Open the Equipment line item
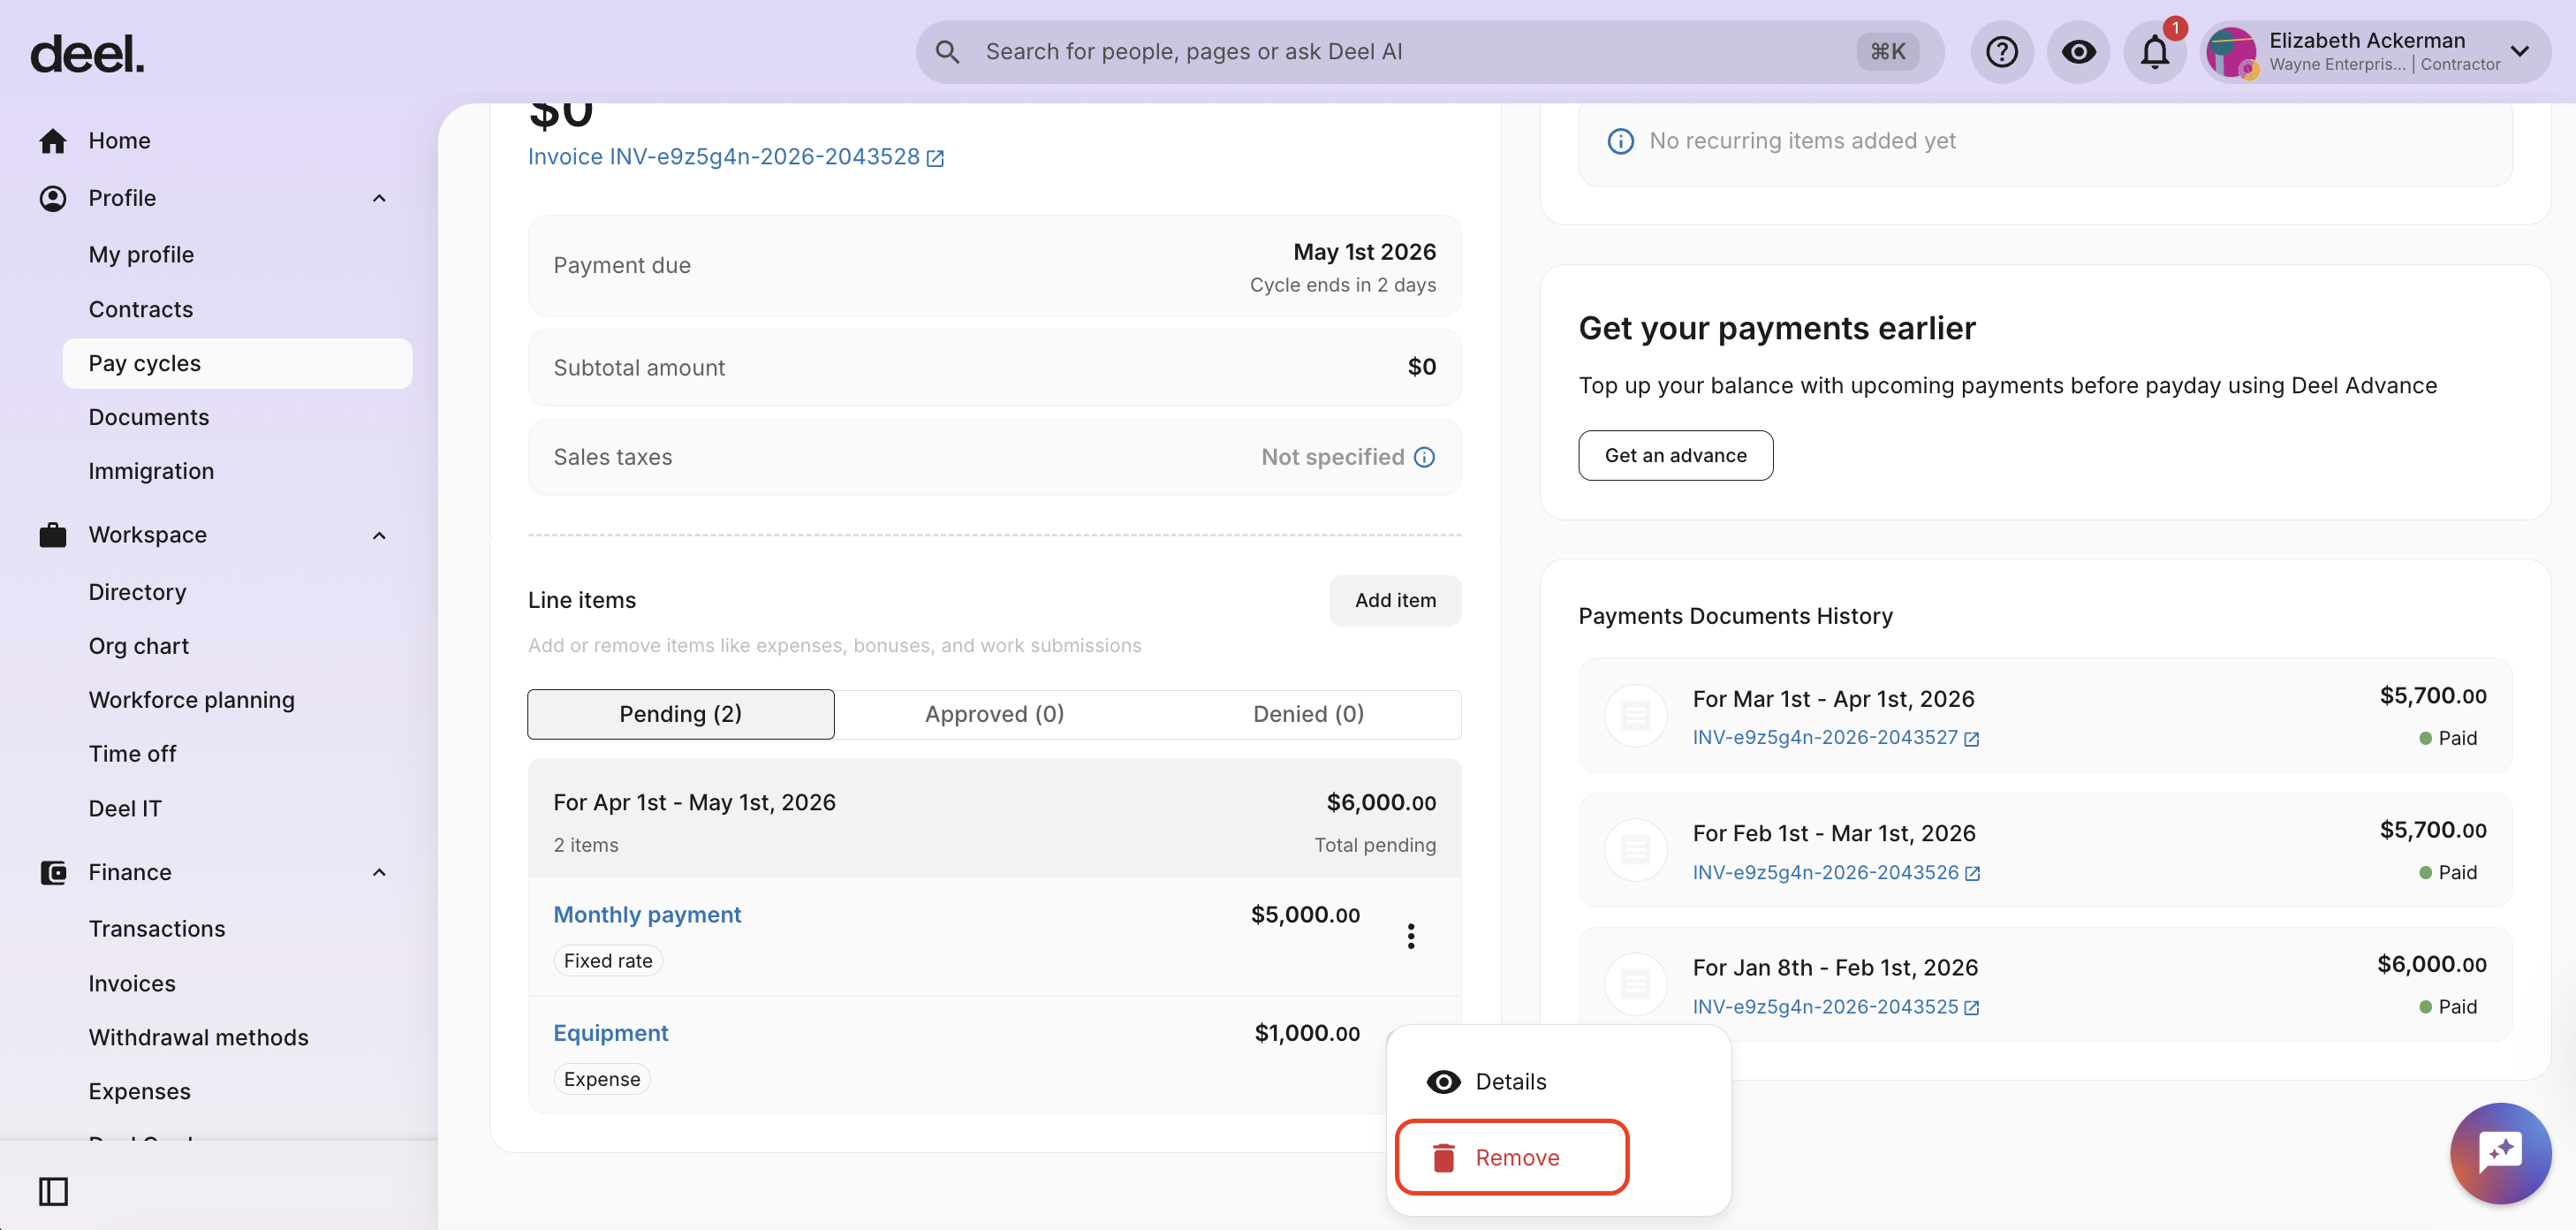The image size is (2576, 1230). pos(611,1033)
